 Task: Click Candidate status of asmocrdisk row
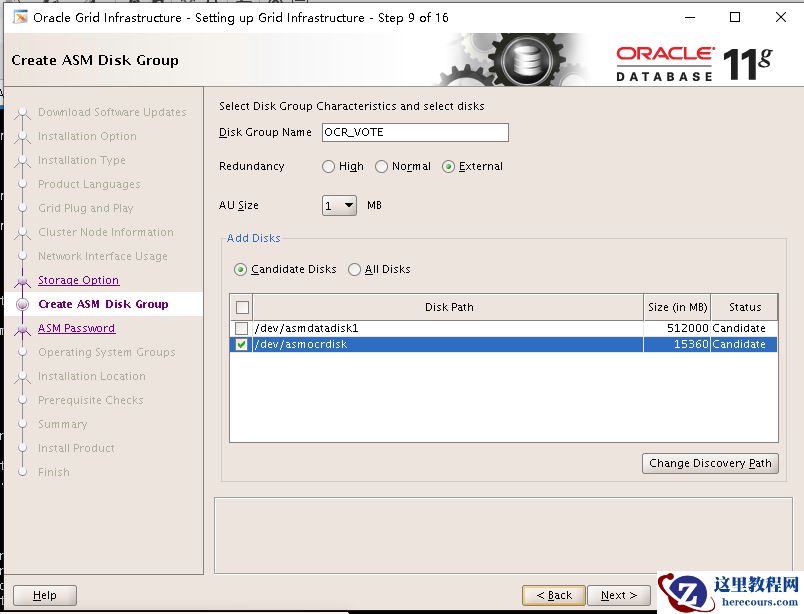[x=745, y=344]
